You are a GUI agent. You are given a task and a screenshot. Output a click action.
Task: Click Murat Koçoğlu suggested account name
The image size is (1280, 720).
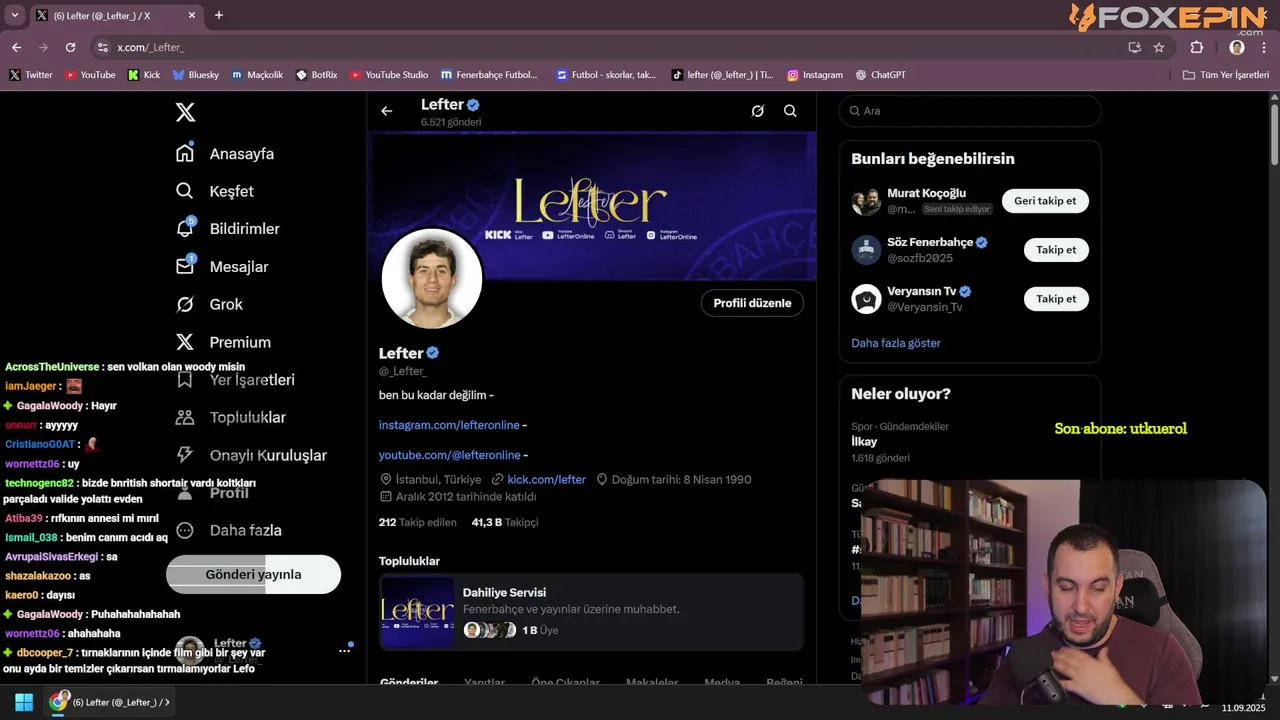click(x=926, y=193)
